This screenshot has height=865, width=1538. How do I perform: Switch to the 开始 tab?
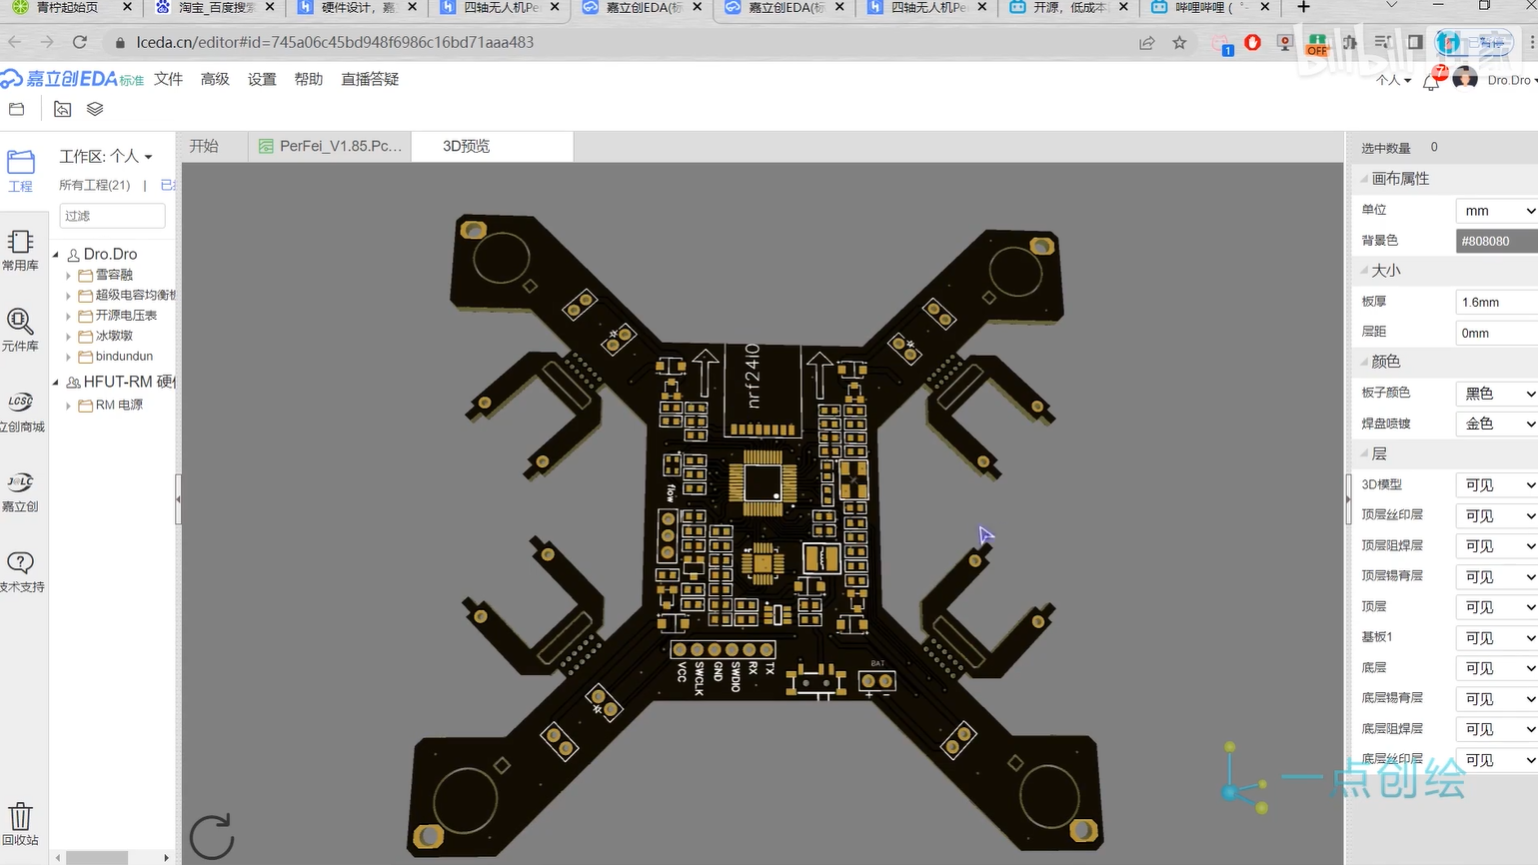204,146
